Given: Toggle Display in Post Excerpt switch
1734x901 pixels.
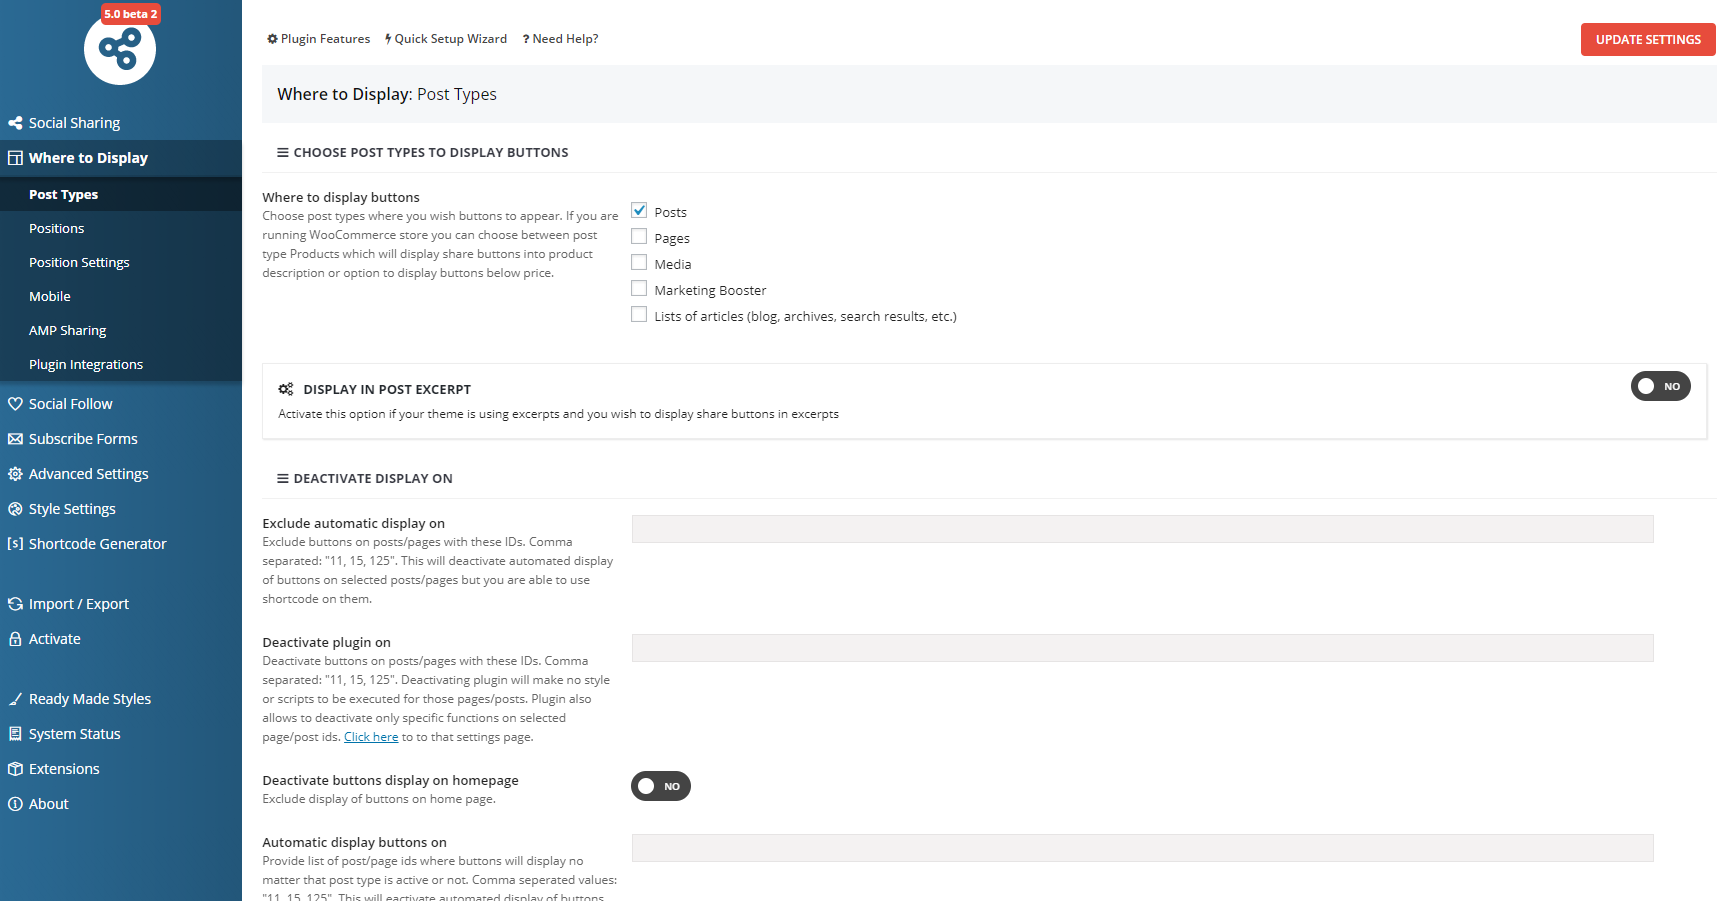Looking at the screenshot, I should pyautogui.click(x=1660, y=386).
